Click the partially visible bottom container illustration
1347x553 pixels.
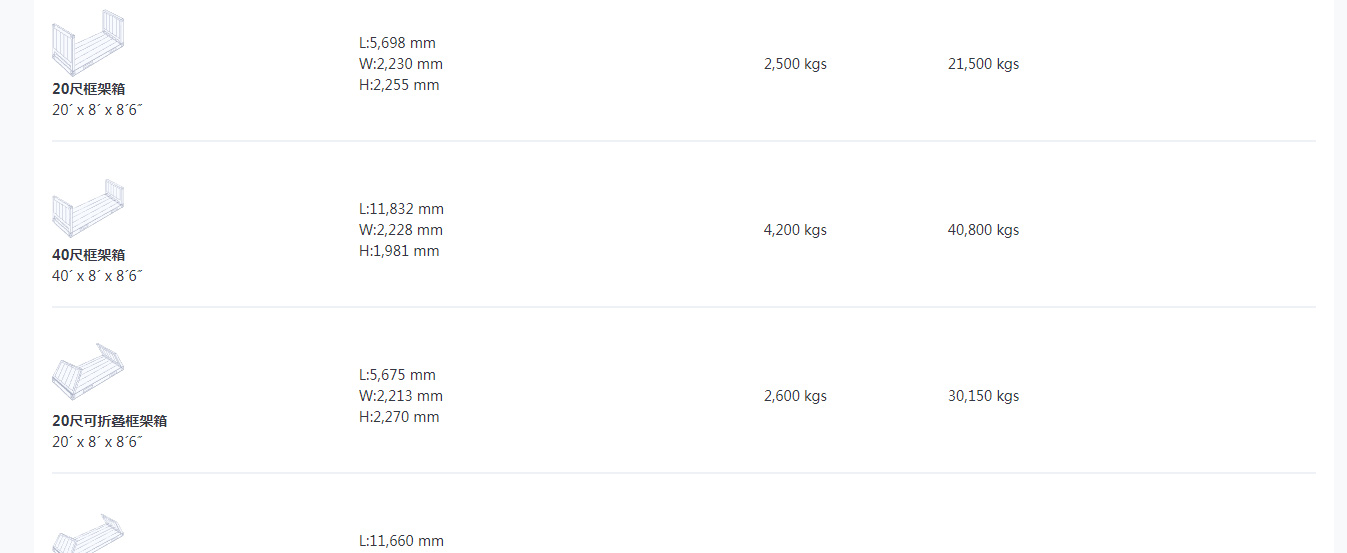88,534
